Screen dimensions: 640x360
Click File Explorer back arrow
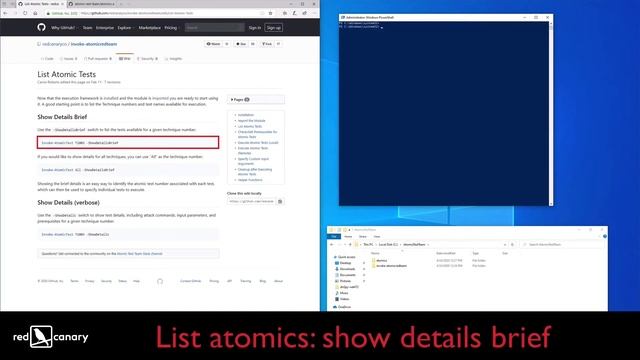point(332,244)
